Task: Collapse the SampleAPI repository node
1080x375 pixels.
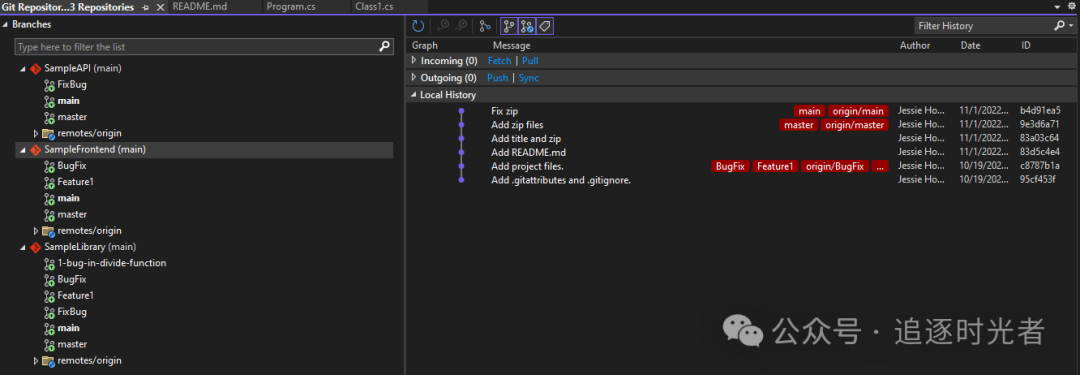Action: (23, 69)
